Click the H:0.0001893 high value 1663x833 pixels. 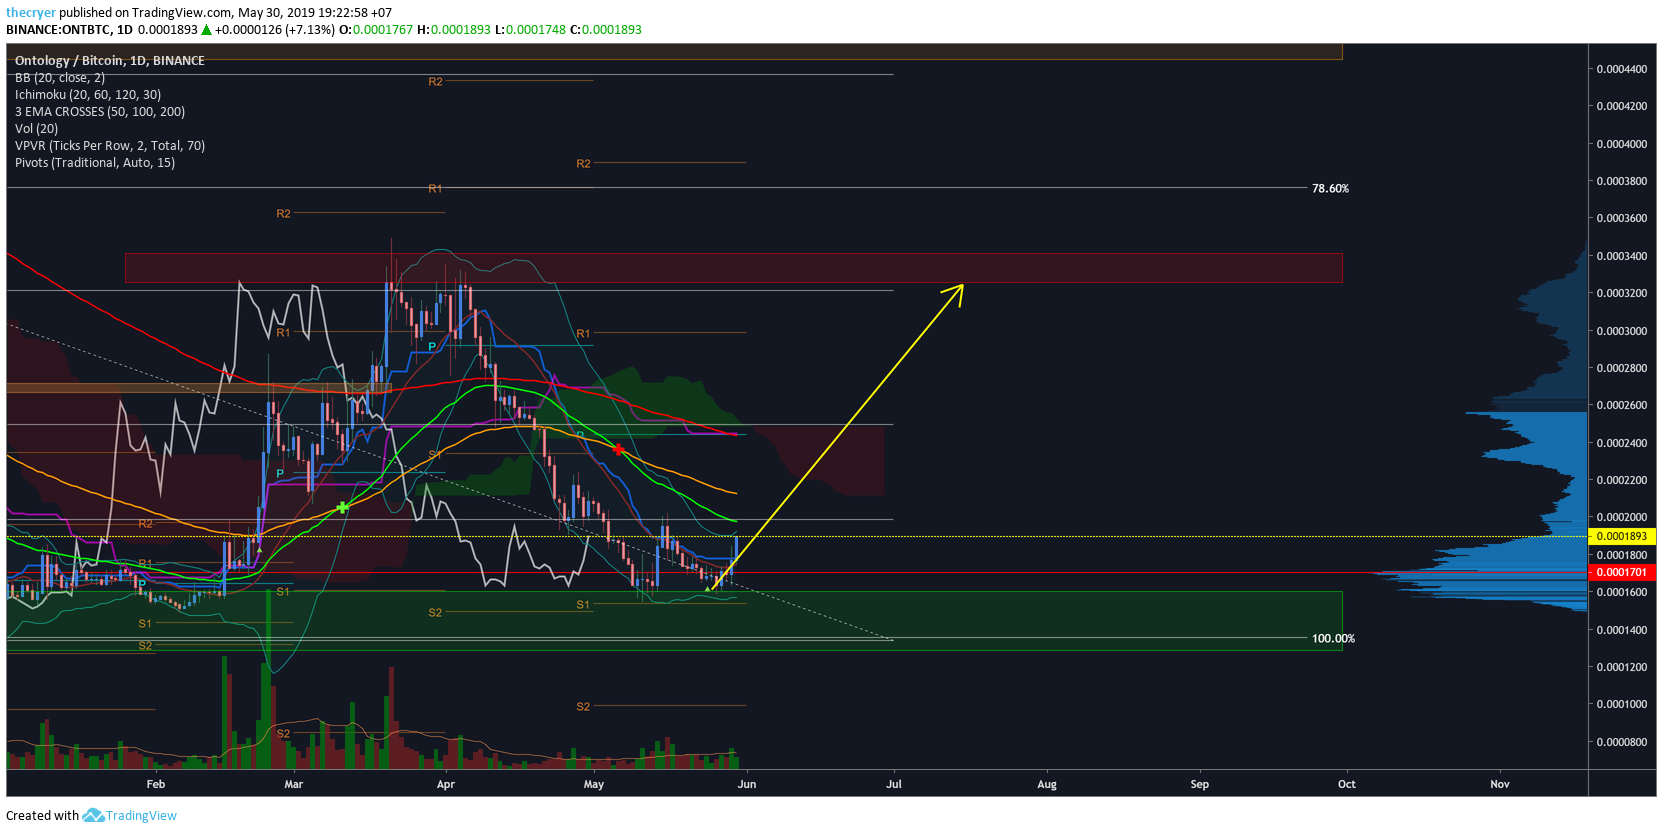coord(454,30)
